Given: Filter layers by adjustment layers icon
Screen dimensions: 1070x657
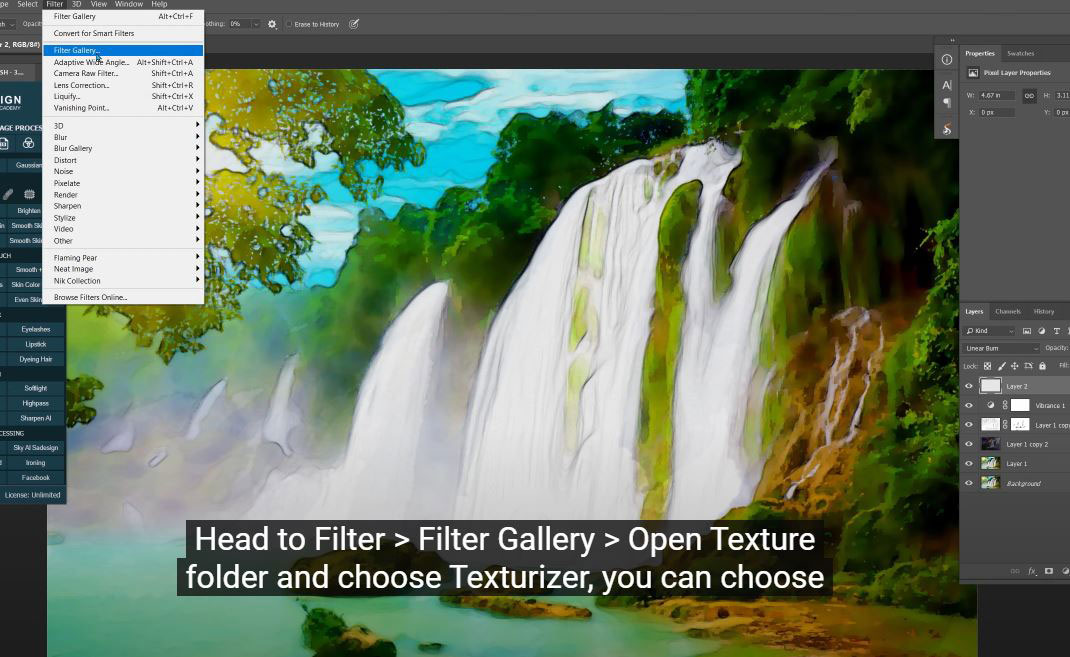Looking at the screenshot, I should (x=1041, y=331).
